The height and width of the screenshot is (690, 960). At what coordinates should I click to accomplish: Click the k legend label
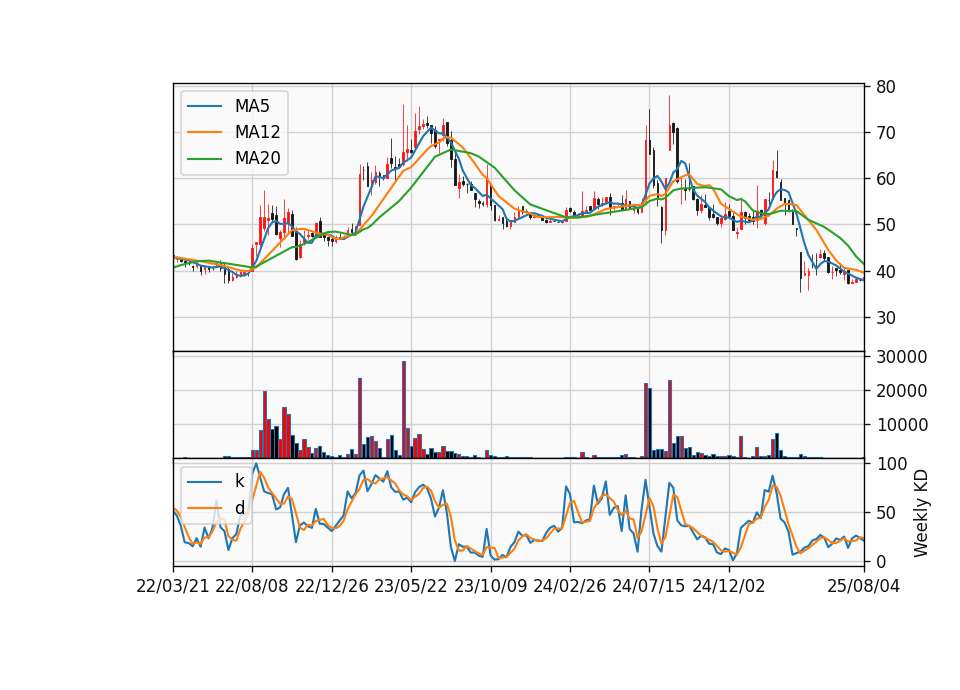[x=239, y=481]
